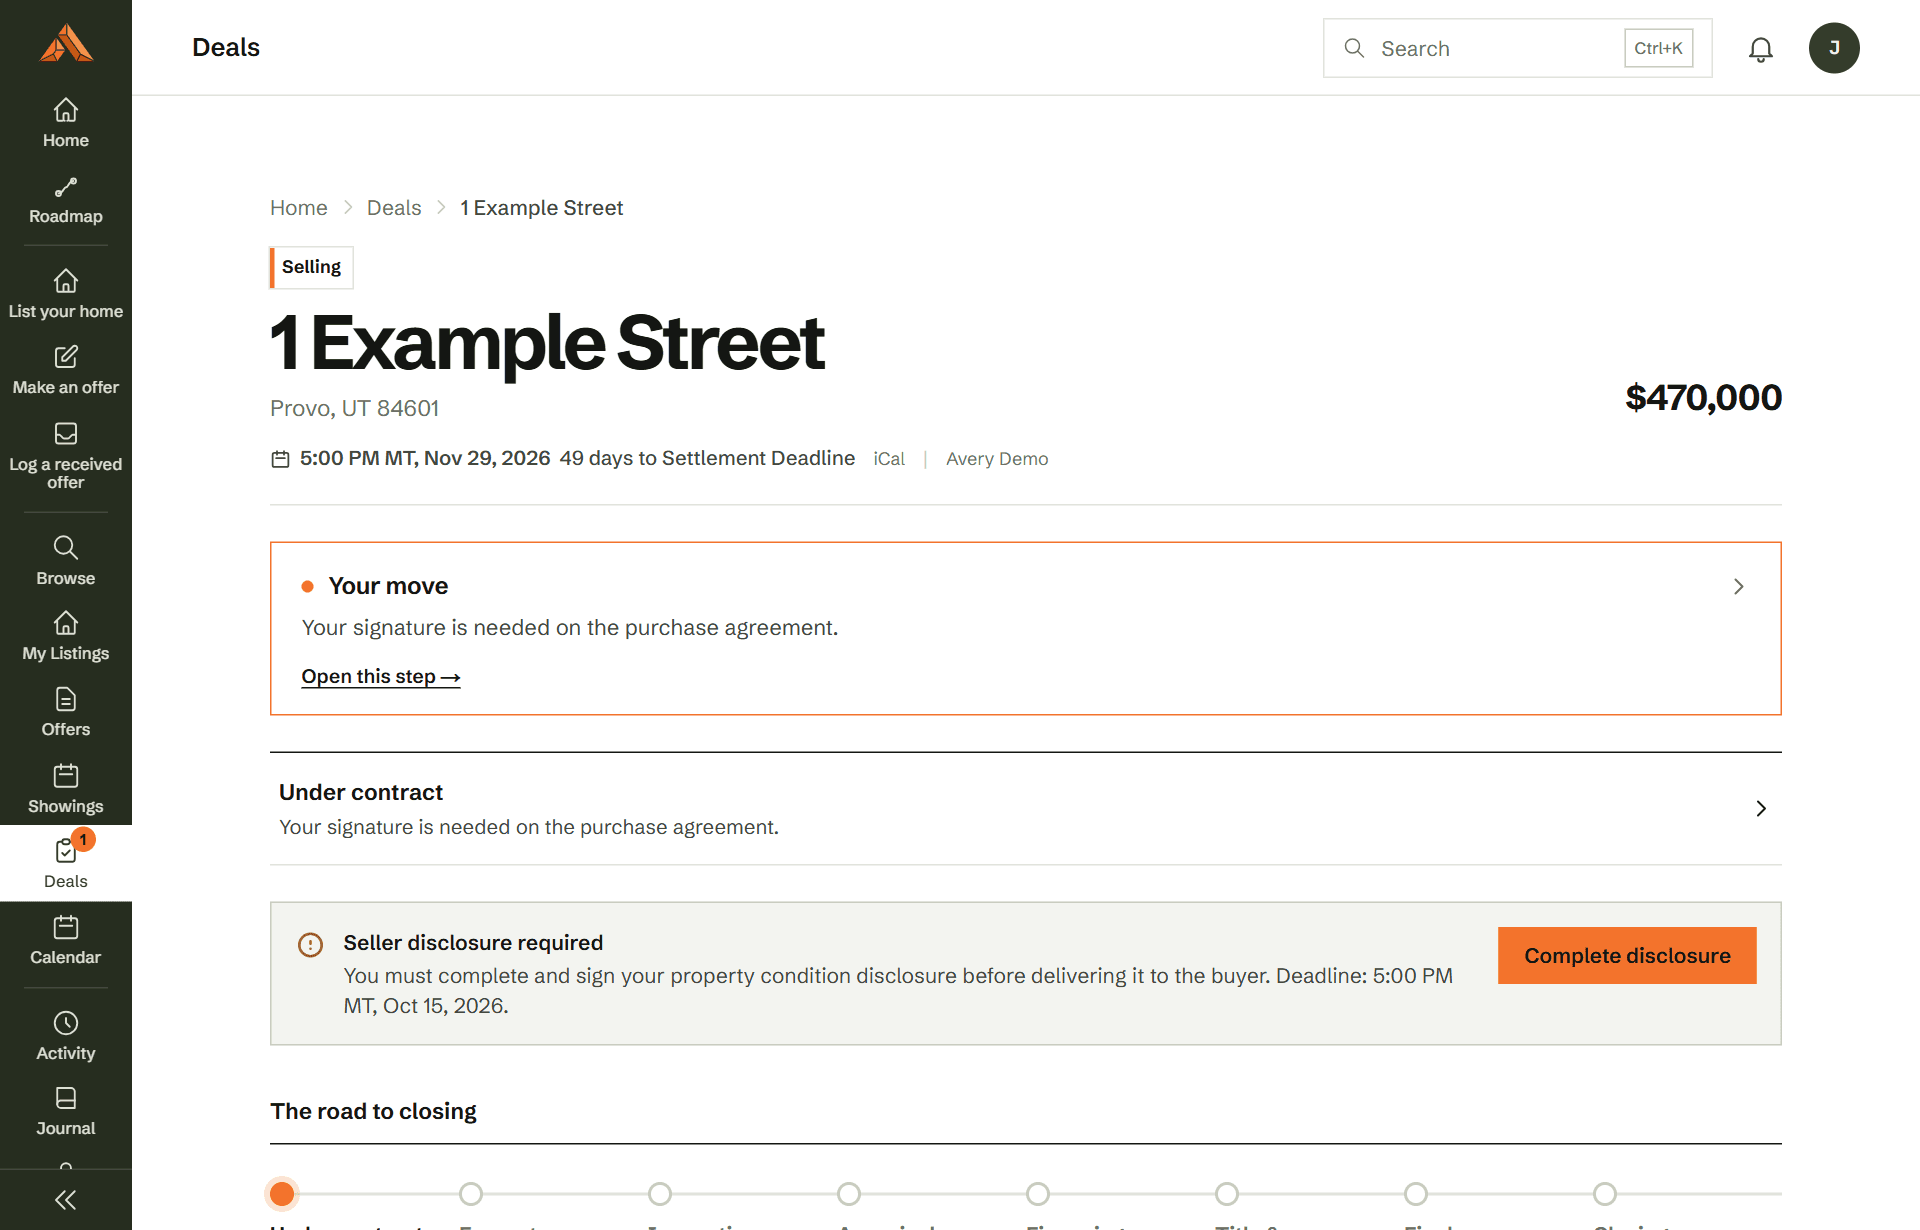
Task: Open the Showings sidebar item
Action: click(66, 789)
